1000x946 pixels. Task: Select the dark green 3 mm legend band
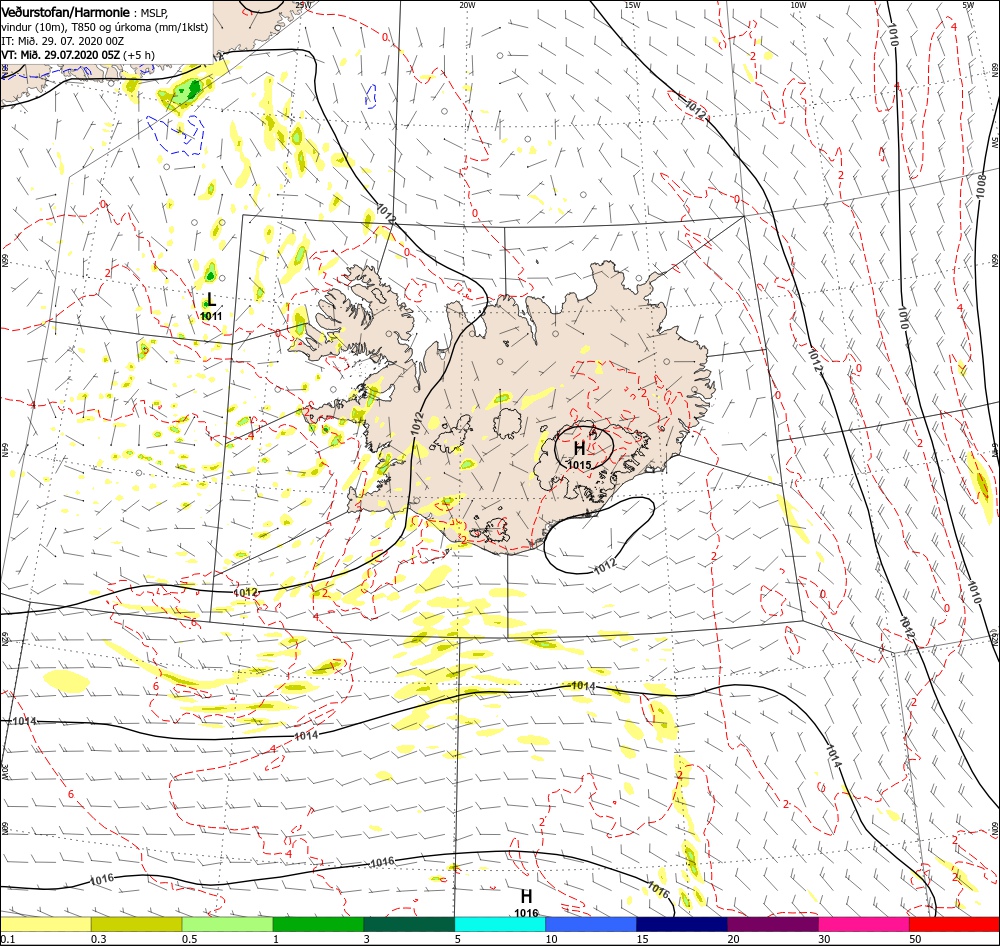click(x=409, y=924)
